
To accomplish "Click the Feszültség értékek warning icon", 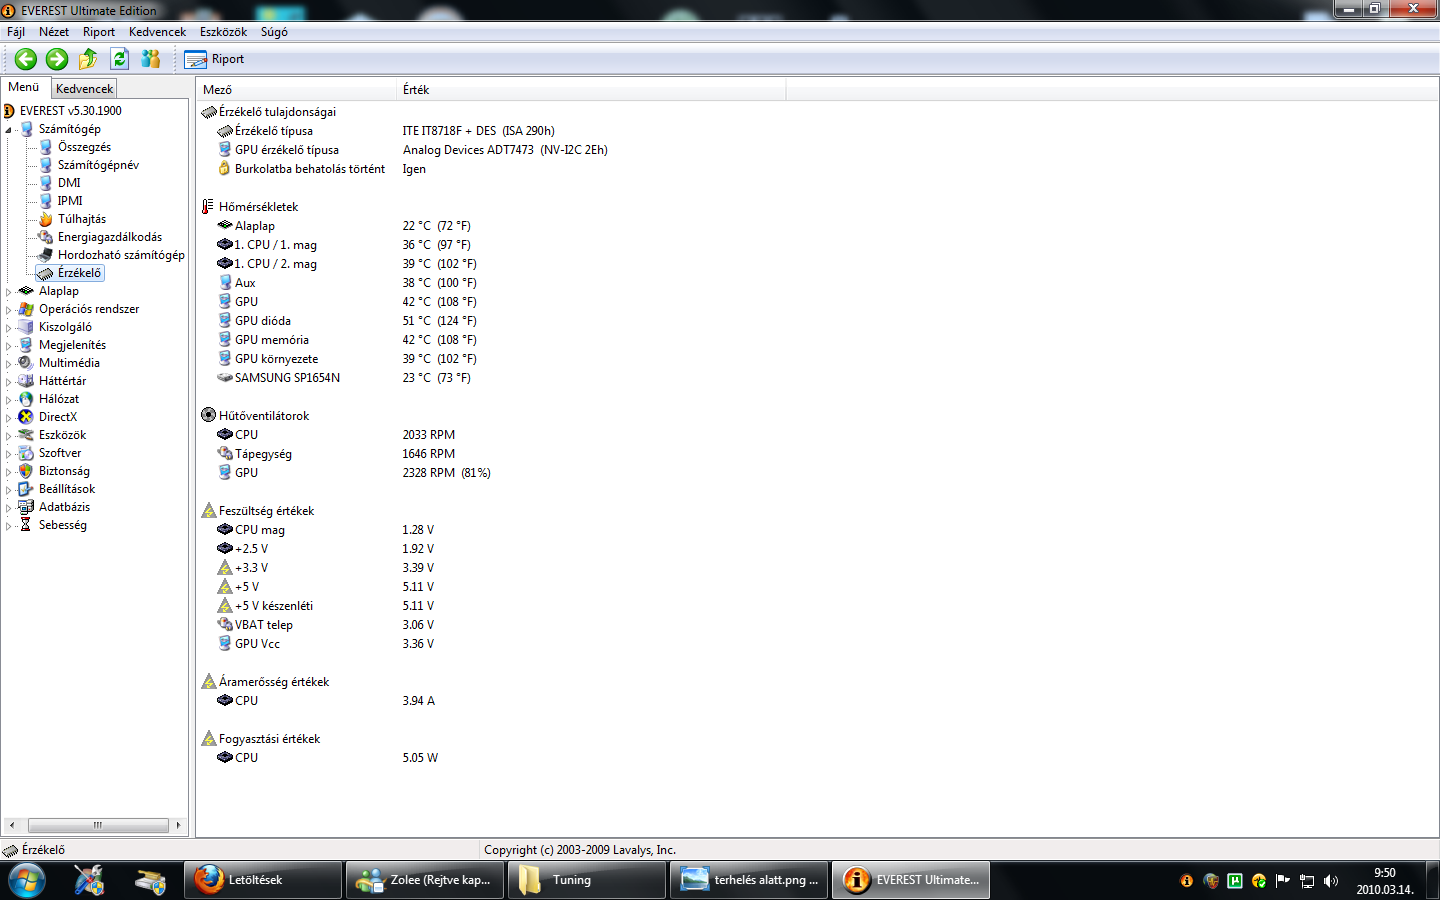I will pyautogui.click(x=208, y=511).
